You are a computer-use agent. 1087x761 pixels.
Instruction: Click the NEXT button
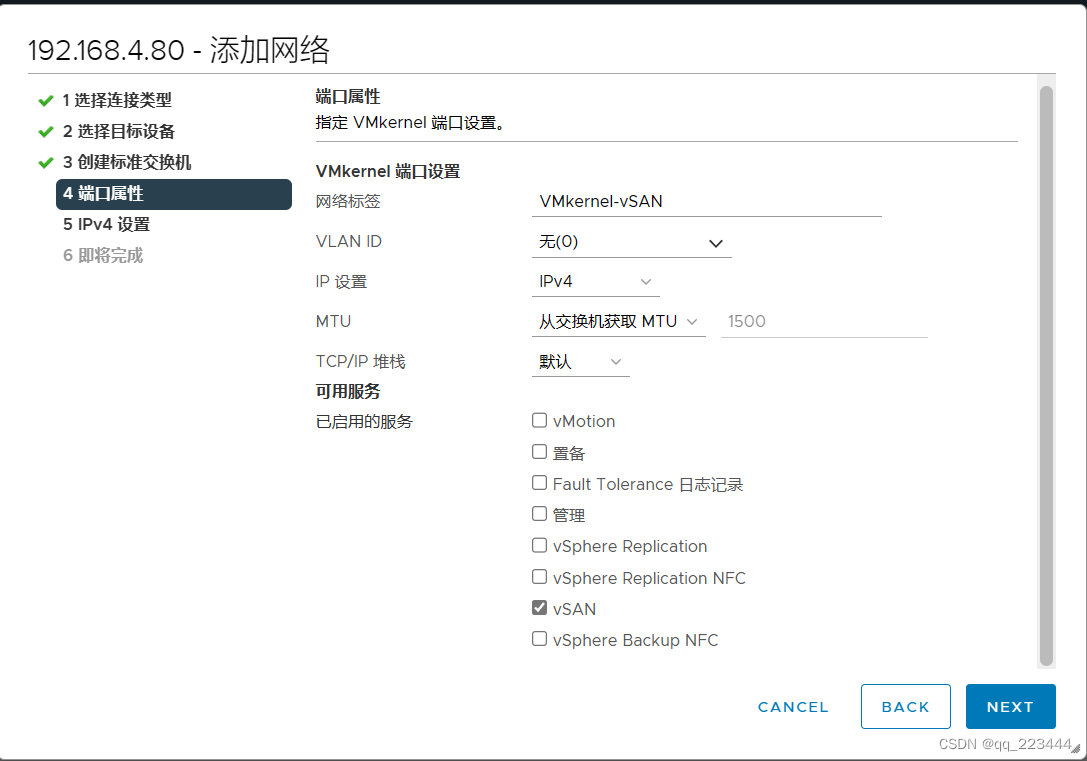(x=1010, y=706)
